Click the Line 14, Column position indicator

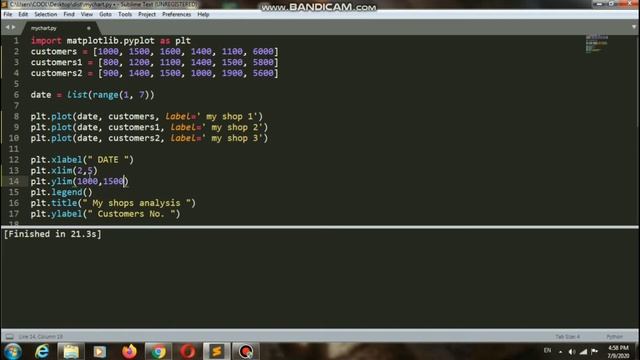(41, 337)
